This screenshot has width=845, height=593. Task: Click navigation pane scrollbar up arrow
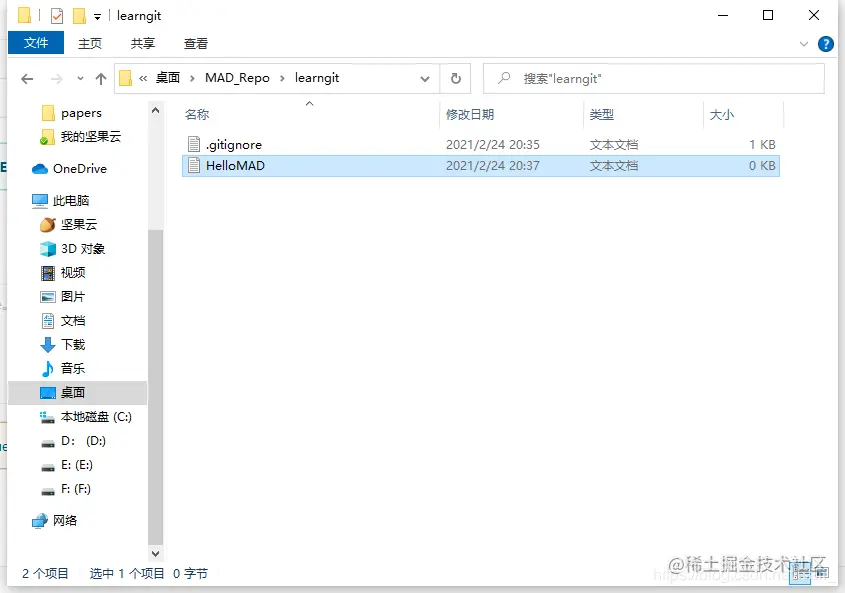coord(155,111)
